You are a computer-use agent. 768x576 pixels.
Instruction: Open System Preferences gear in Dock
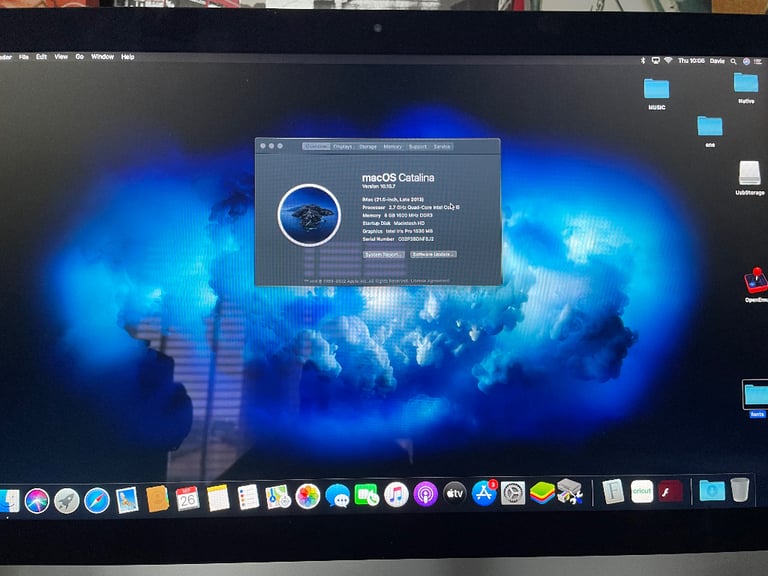513,493
